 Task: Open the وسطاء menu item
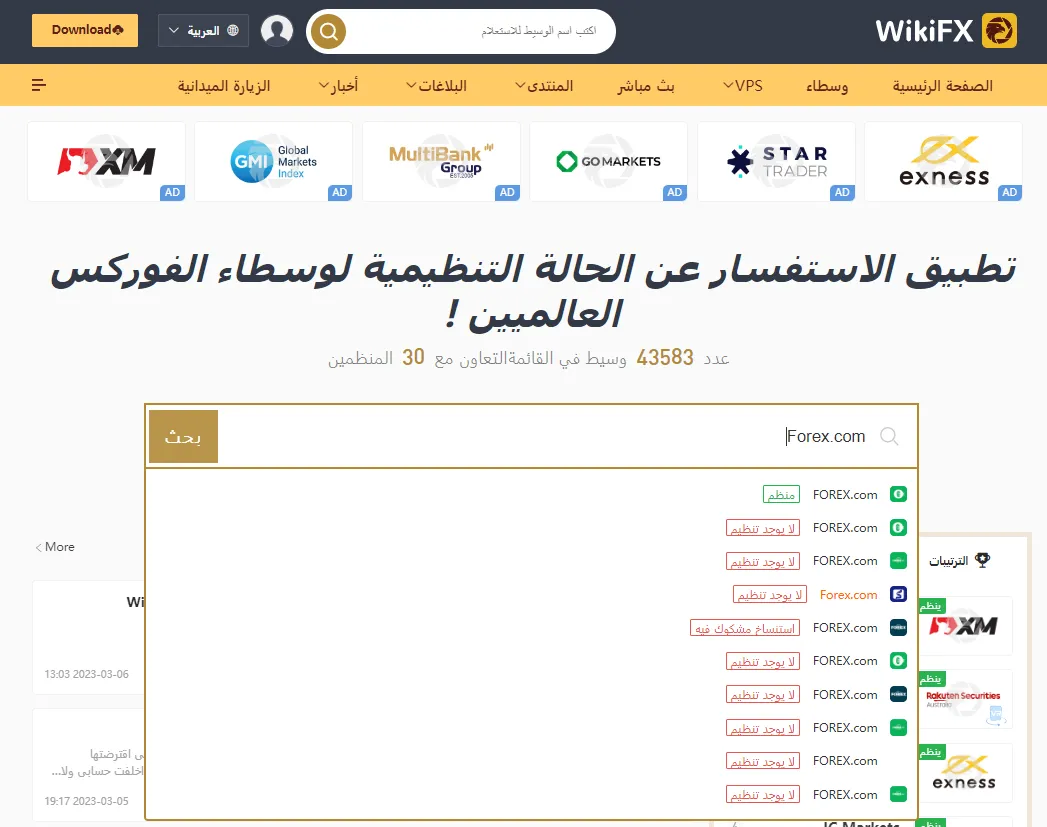(x=827, y=85)
